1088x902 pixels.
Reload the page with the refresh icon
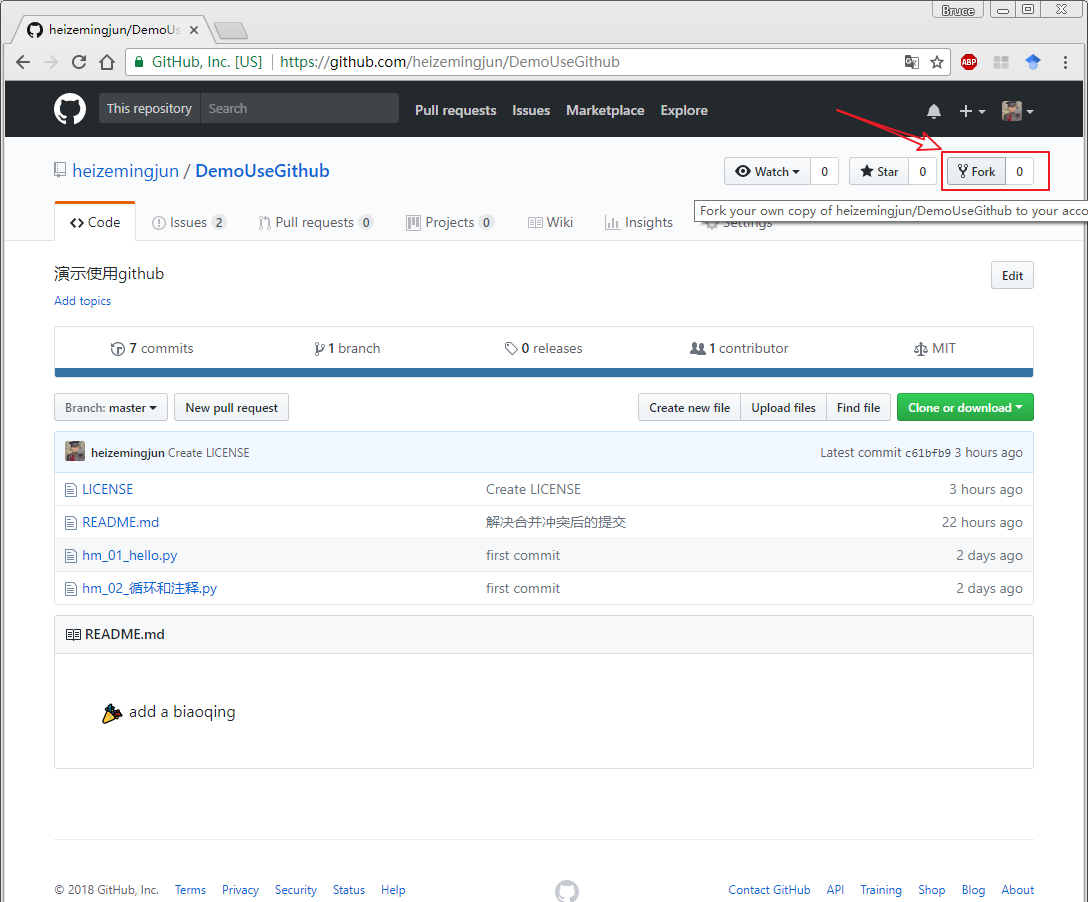79,62
